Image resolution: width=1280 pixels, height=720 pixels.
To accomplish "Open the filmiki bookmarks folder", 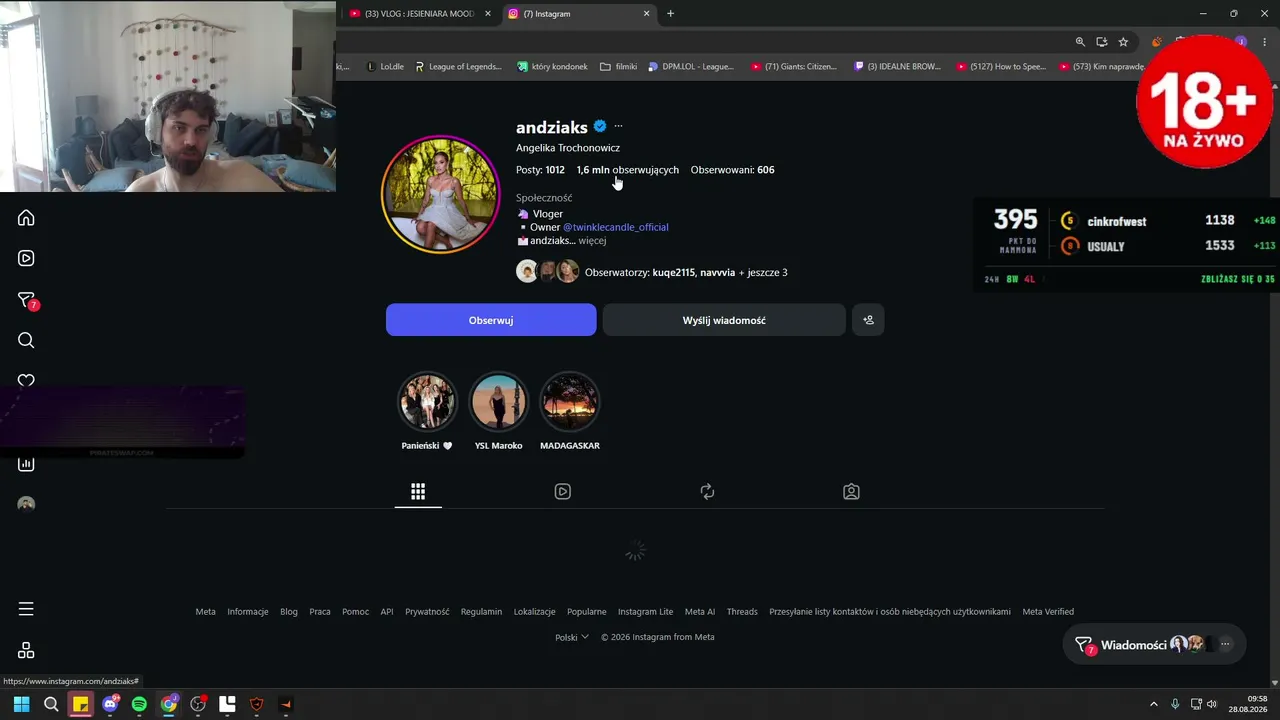I will [618, 67].
